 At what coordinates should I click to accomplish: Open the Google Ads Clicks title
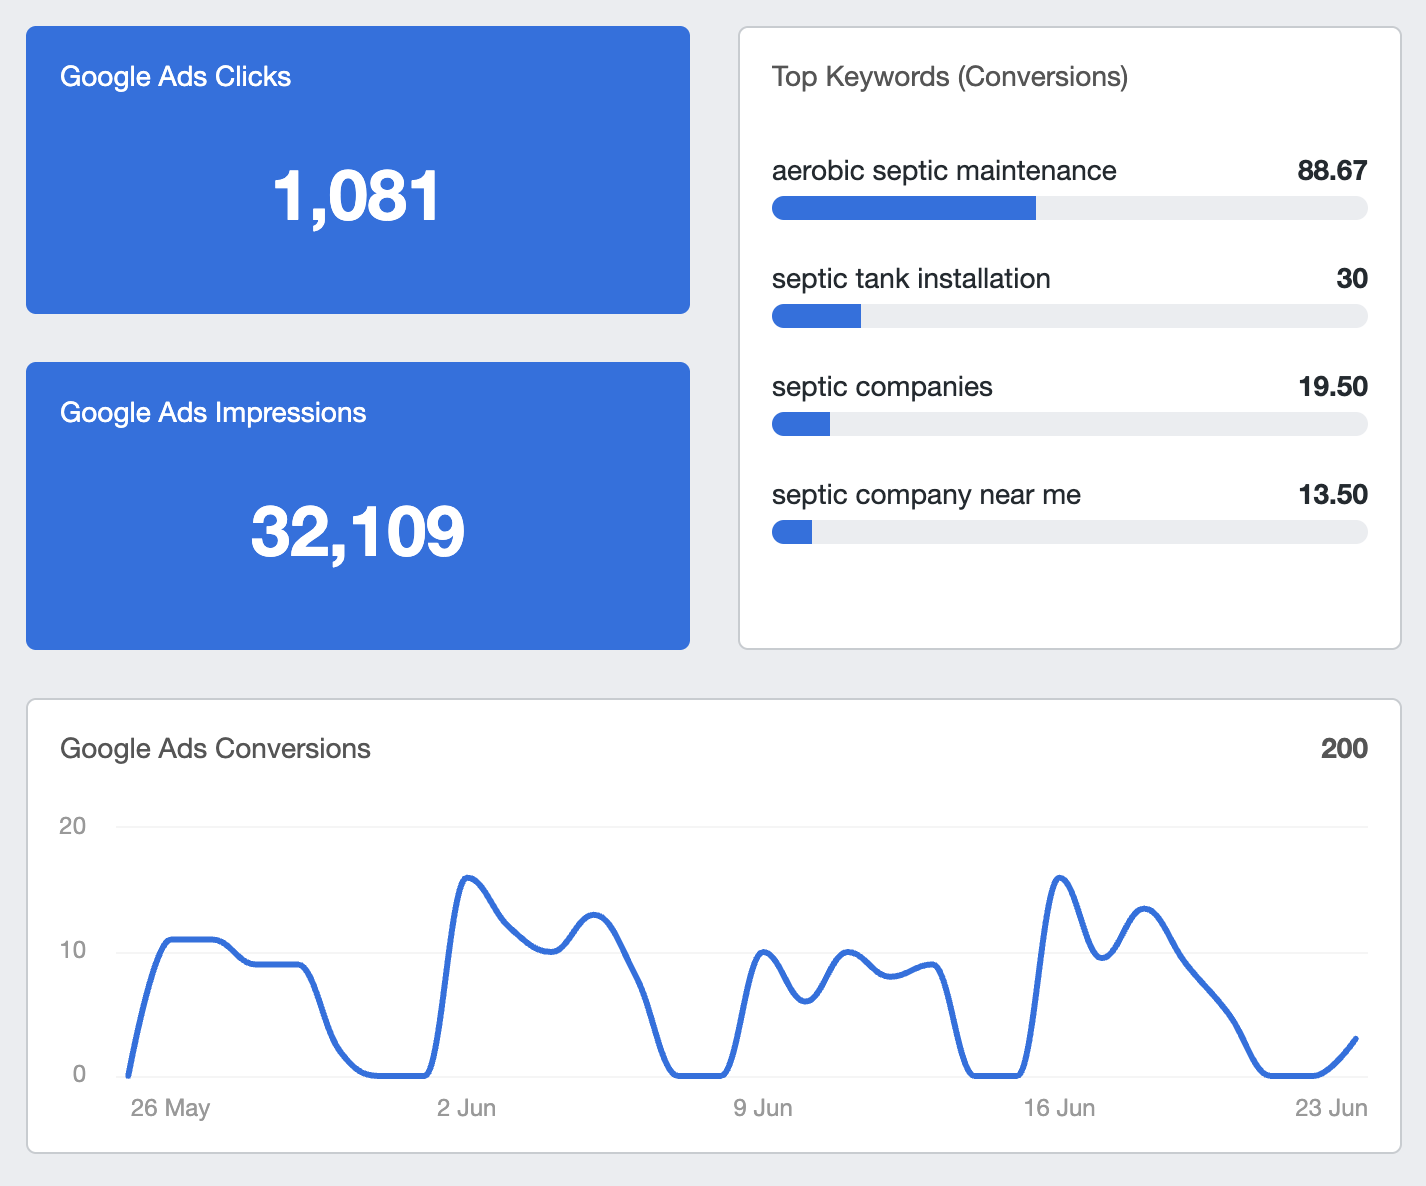tap(175, 77)
